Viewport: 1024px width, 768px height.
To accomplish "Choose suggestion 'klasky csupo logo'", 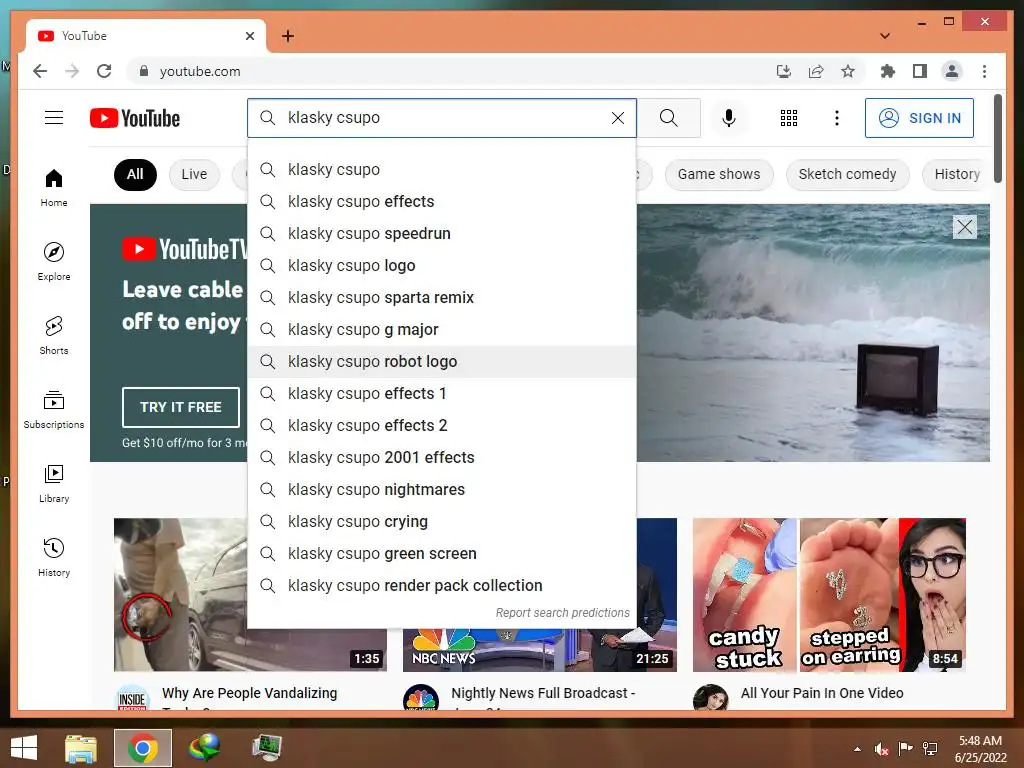I will tap(441, 266).
